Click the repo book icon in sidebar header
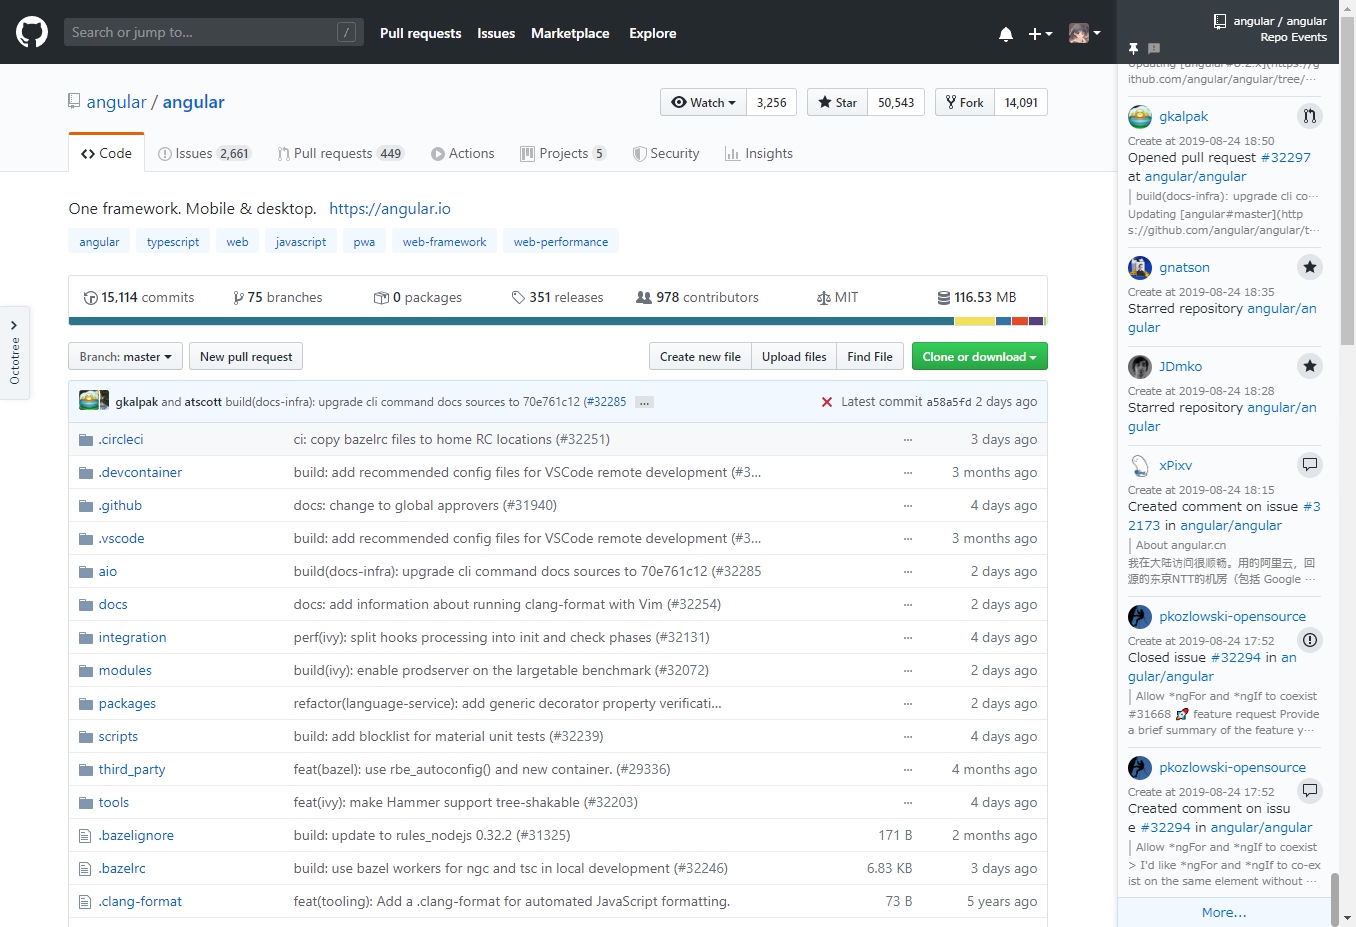This screenshot has height=927, width=1356. (x=1220, y=21)
